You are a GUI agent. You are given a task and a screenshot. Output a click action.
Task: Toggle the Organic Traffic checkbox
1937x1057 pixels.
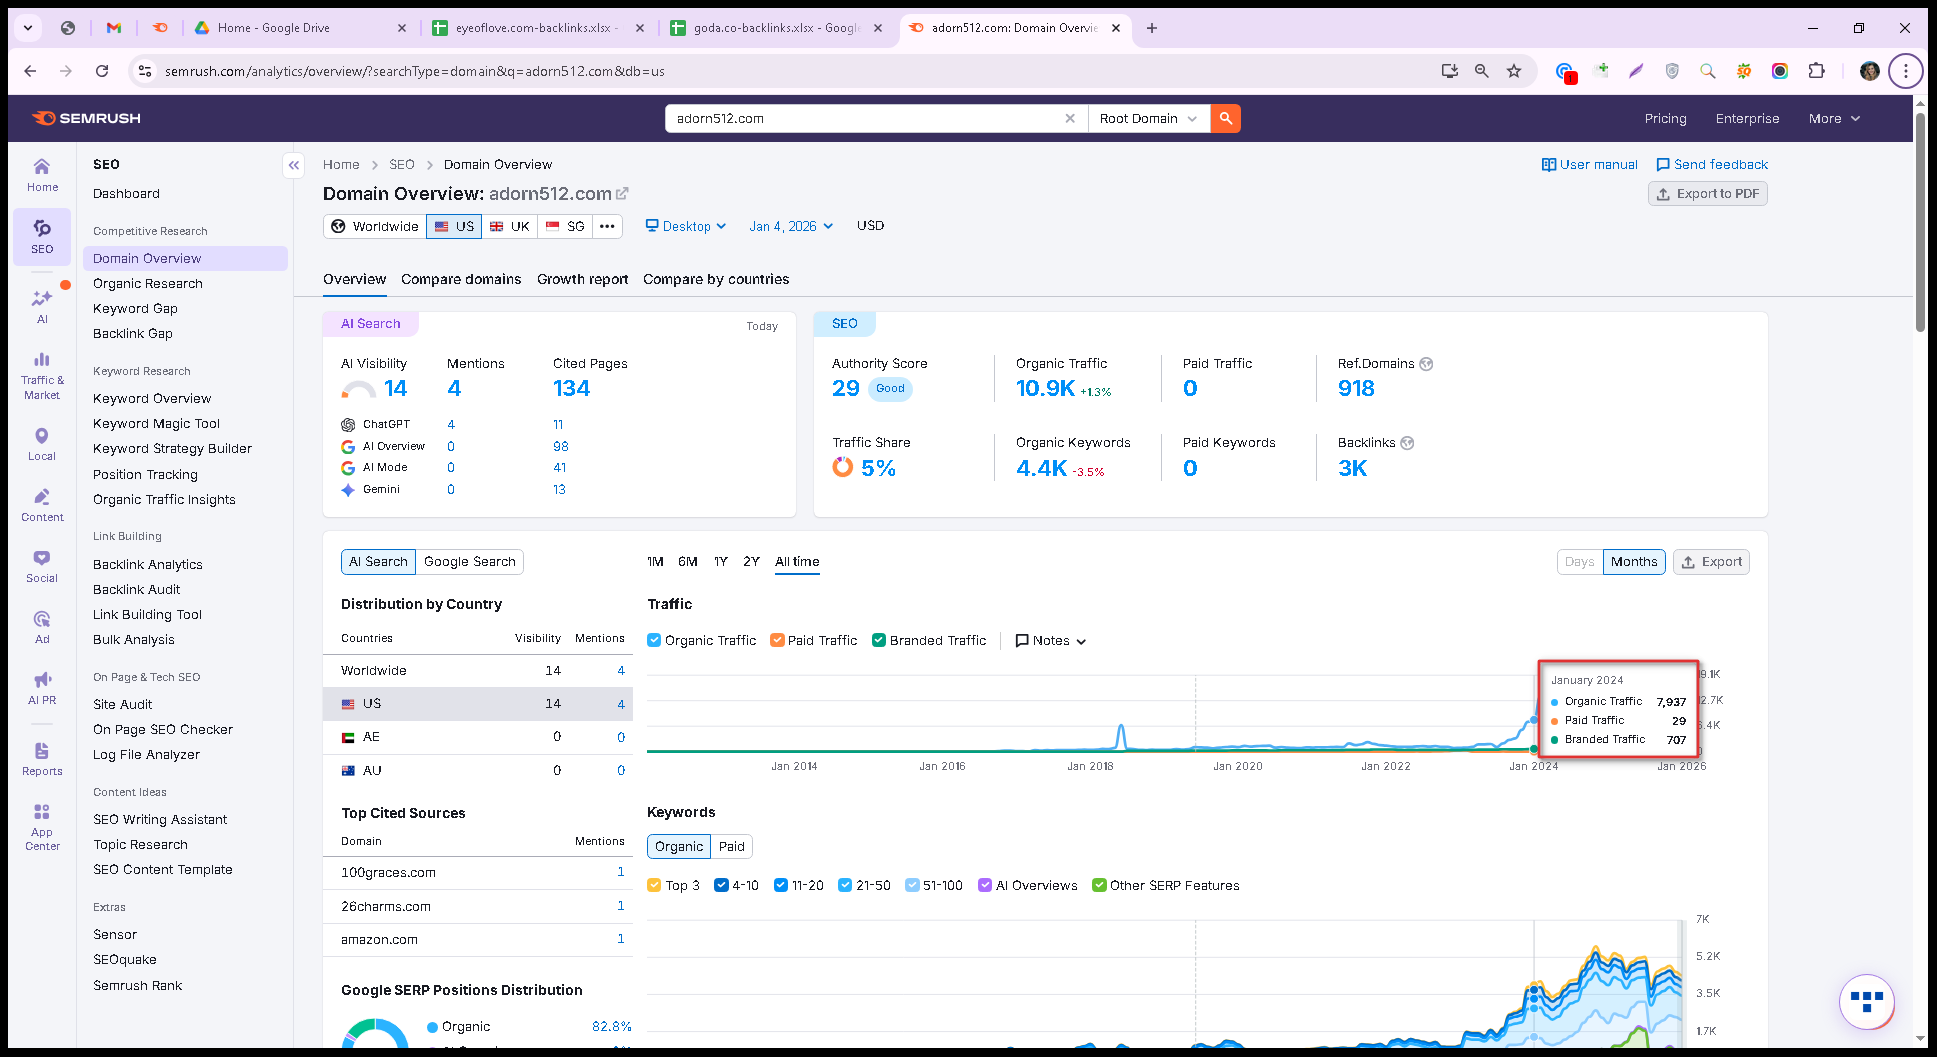point(654,640)
